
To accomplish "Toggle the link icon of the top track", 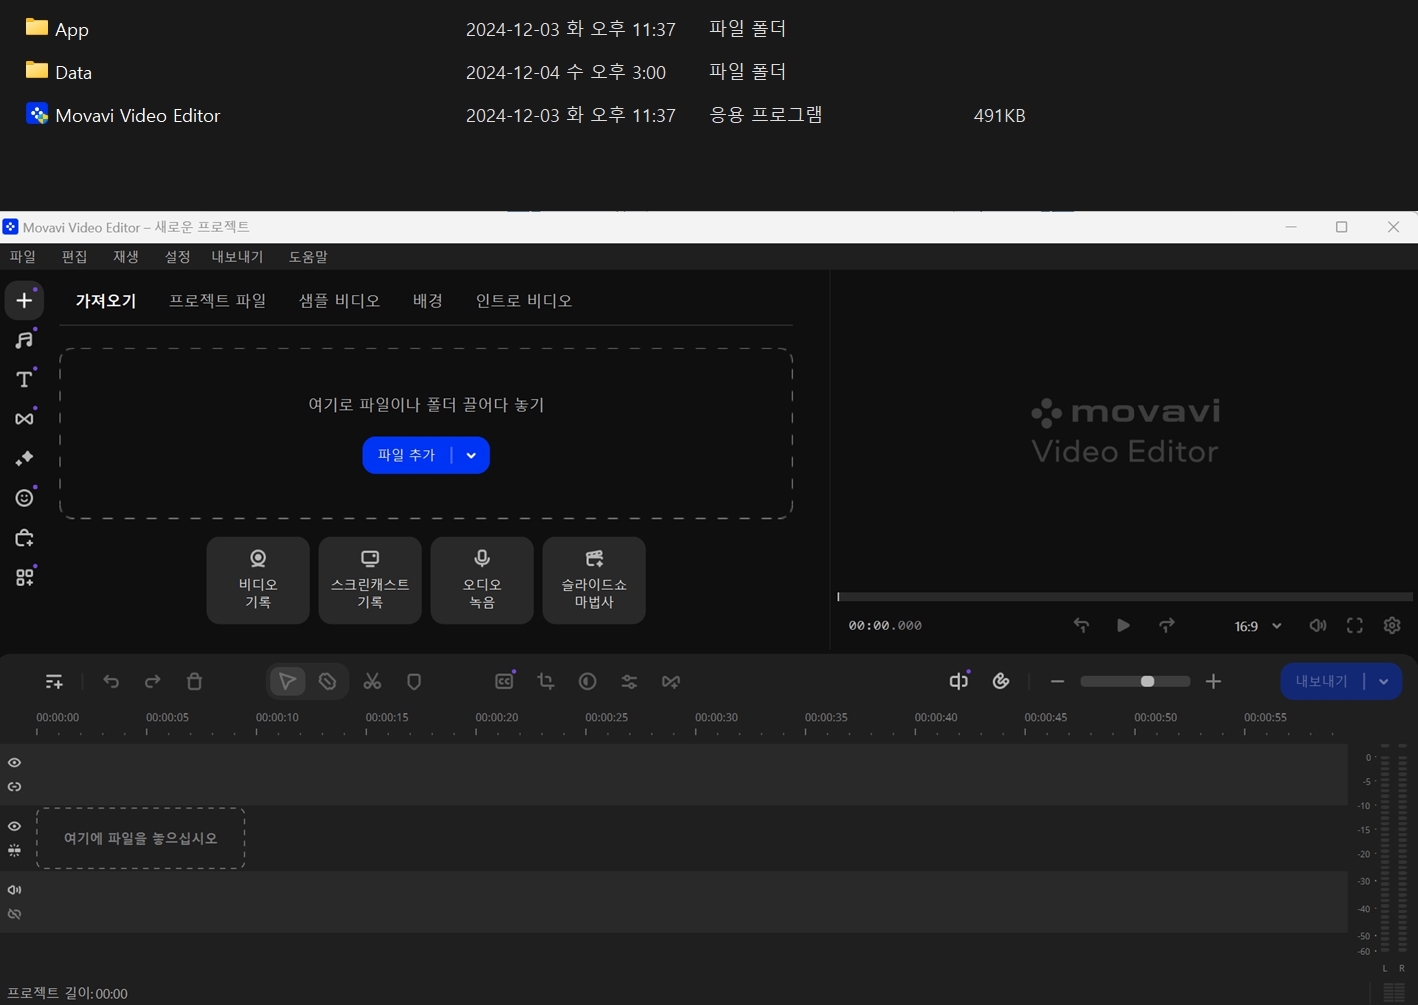I will [14, 787].
